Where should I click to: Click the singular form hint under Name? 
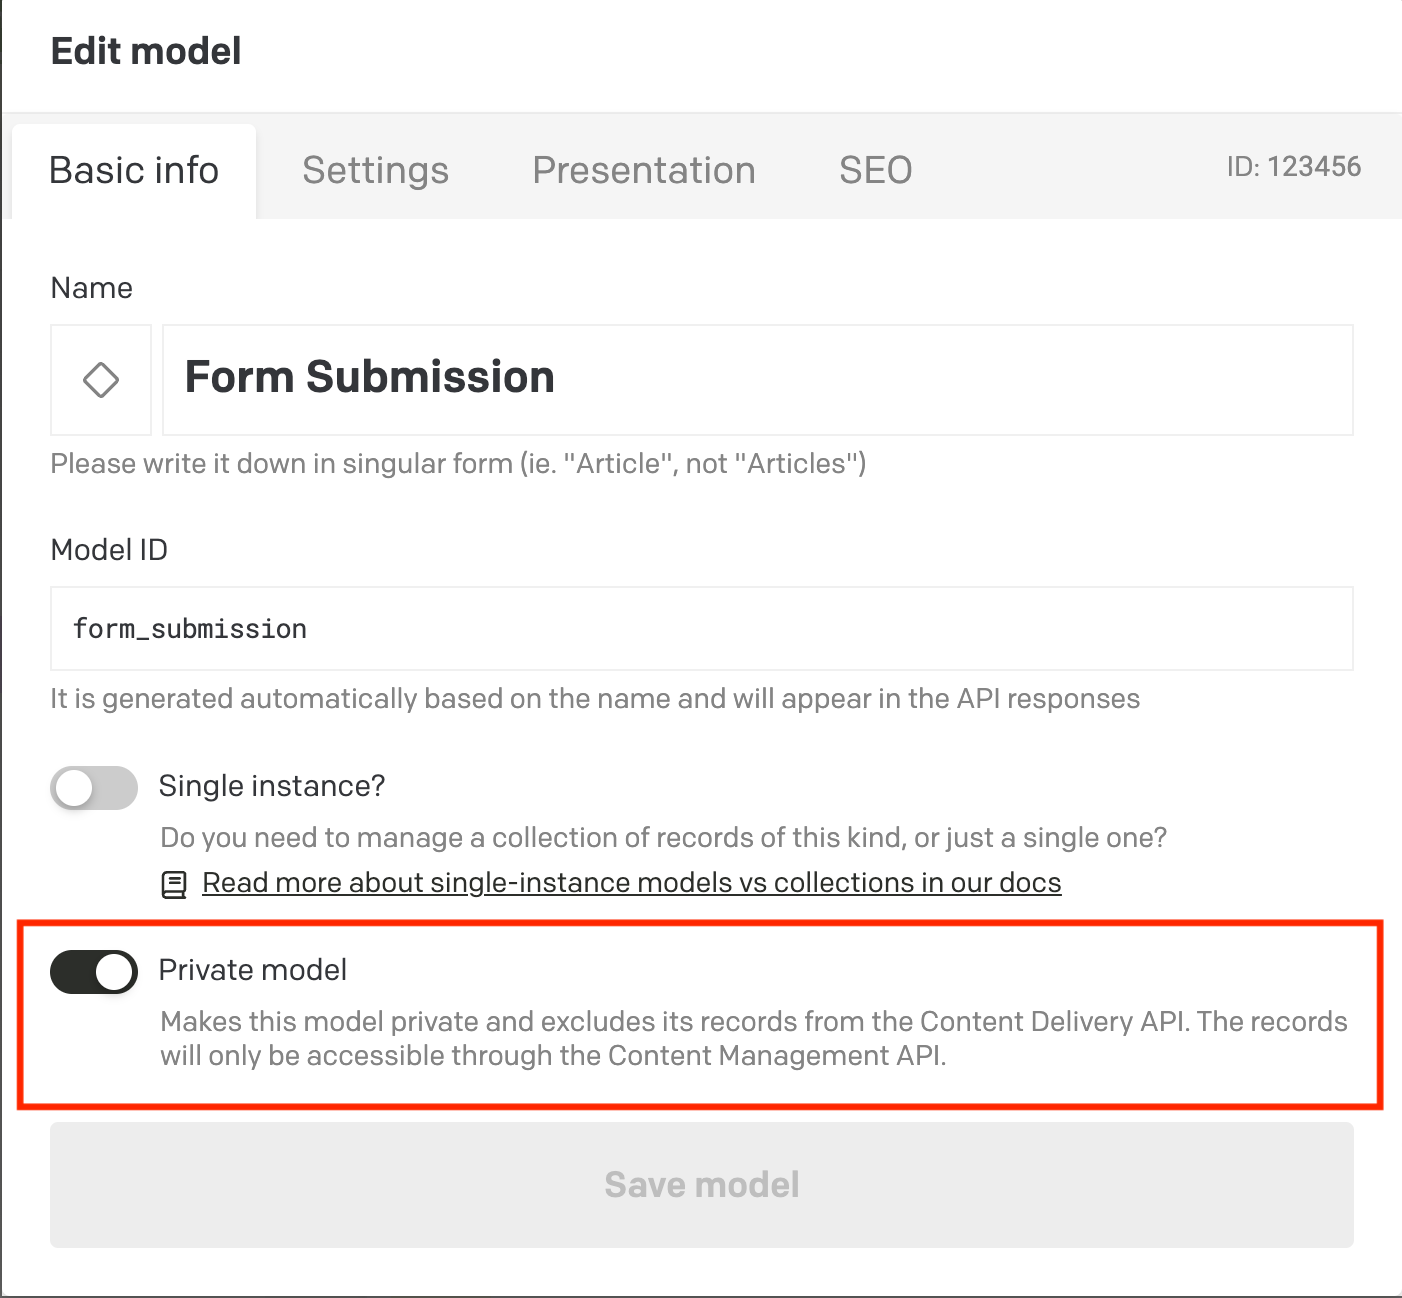point(458,464)
